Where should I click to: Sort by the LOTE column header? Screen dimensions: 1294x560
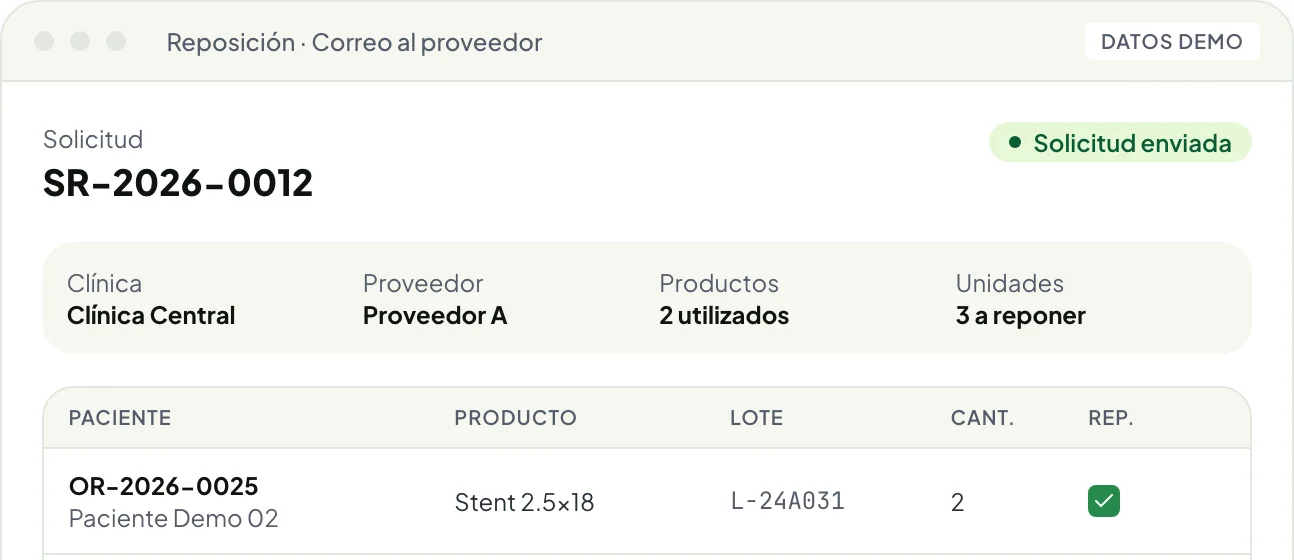point(756,418)
